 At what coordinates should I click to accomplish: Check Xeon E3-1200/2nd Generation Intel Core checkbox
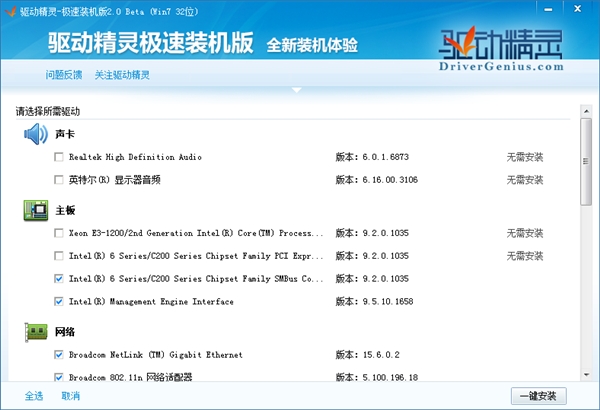[x=59, y=233]
